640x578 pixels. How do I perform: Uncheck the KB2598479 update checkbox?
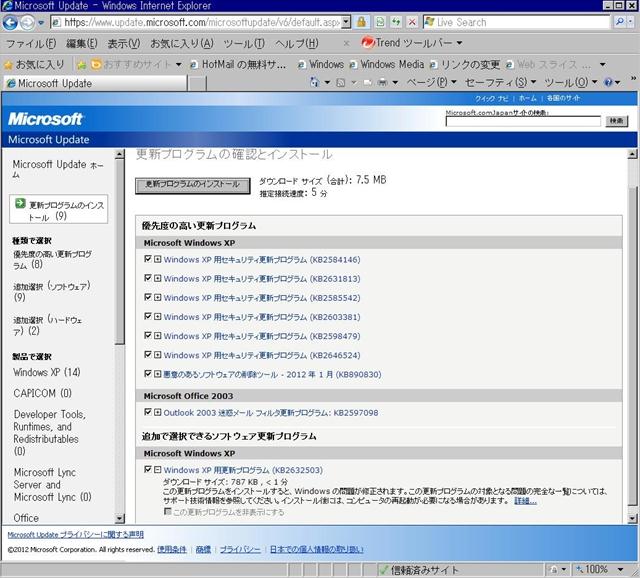tap(148, 336)
